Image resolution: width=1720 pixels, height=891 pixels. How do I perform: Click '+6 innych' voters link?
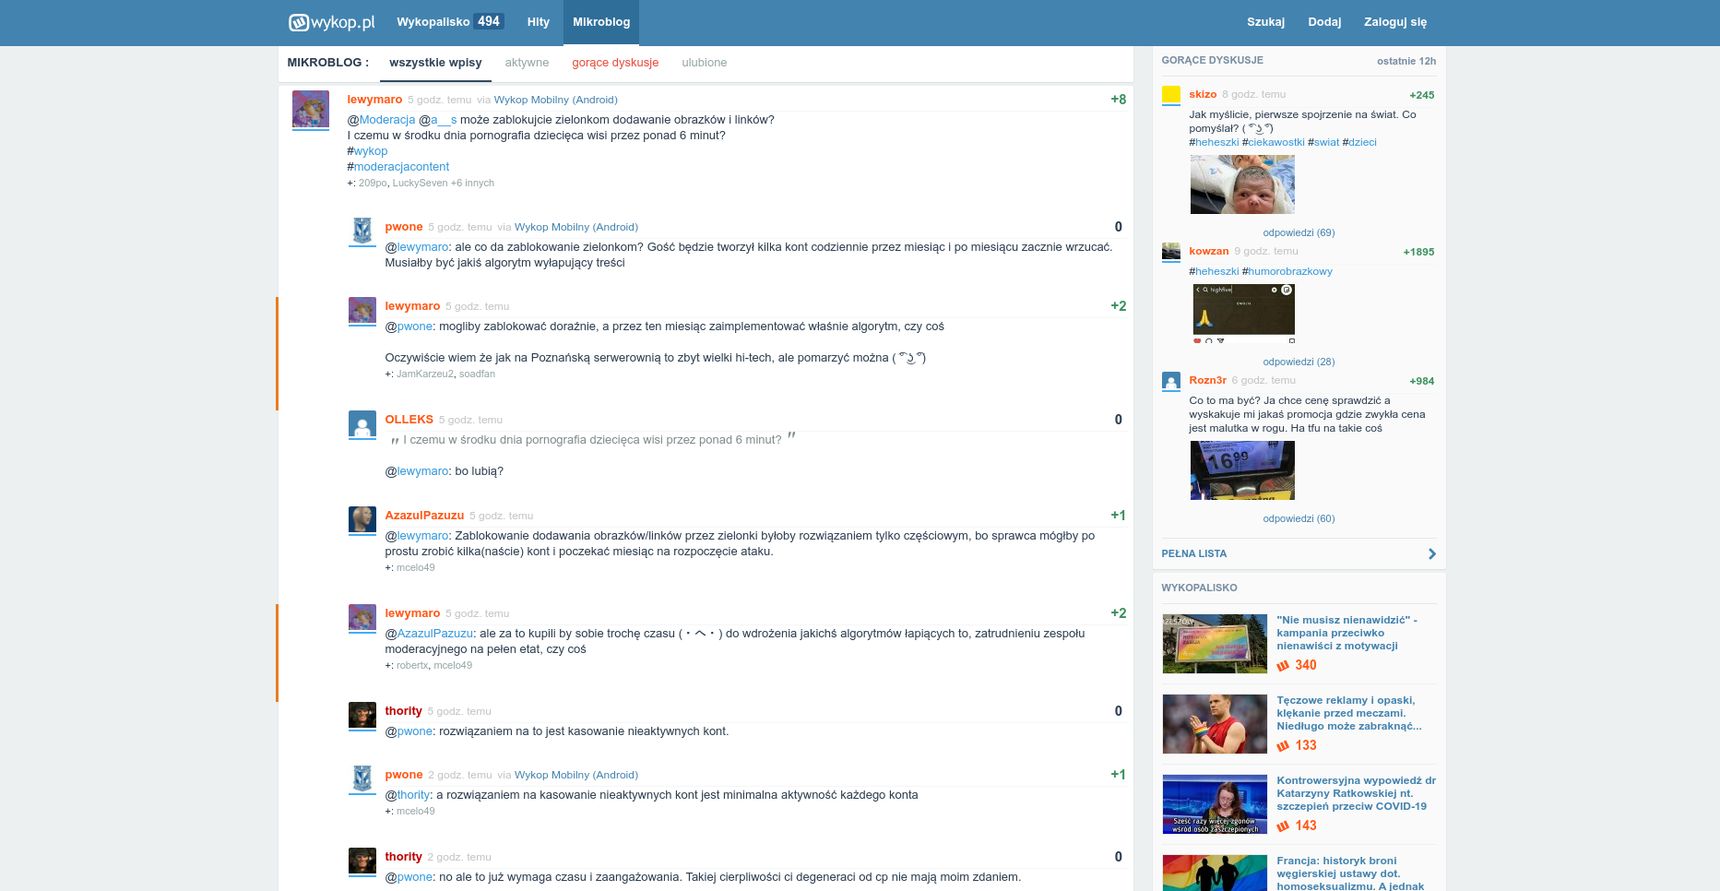pyautogui.click(x=472, y=183)
